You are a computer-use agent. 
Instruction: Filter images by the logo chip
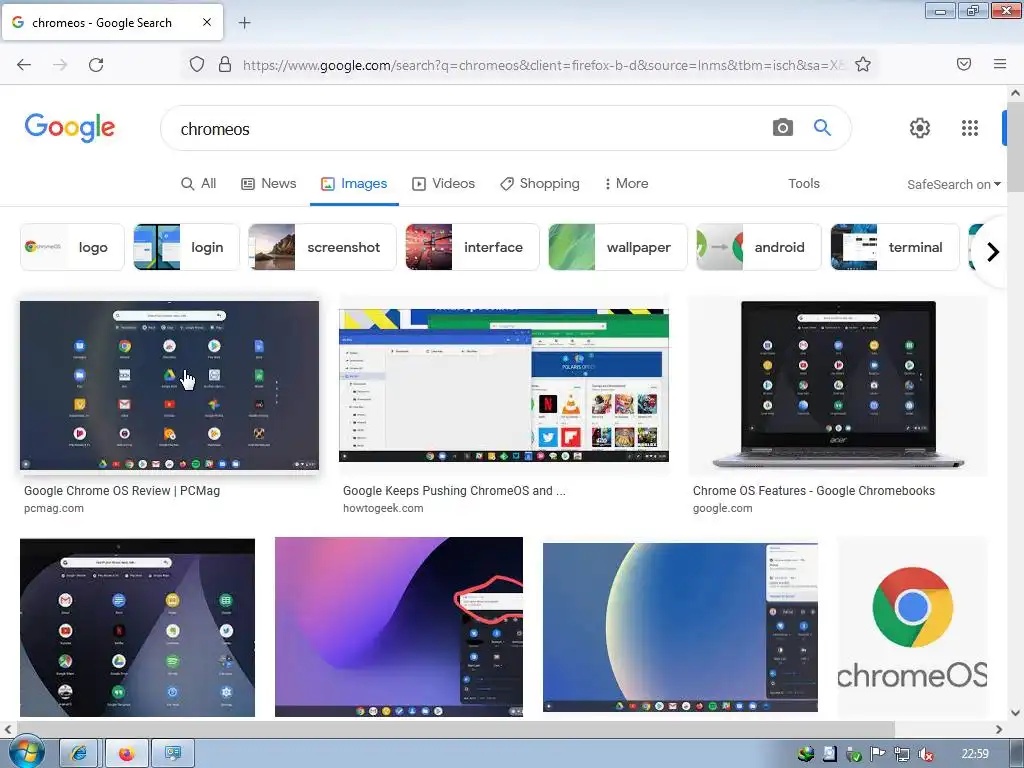click(72, 247)
